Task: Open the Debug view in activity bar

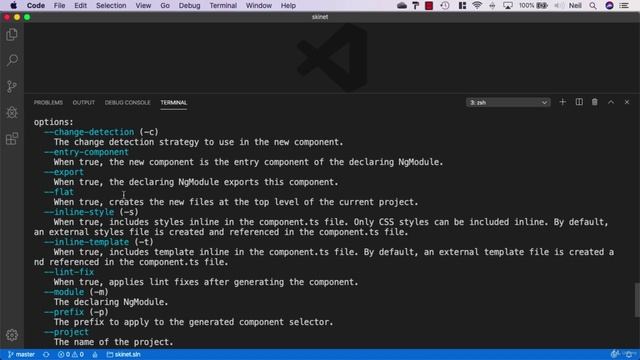Action: point(12,113)
